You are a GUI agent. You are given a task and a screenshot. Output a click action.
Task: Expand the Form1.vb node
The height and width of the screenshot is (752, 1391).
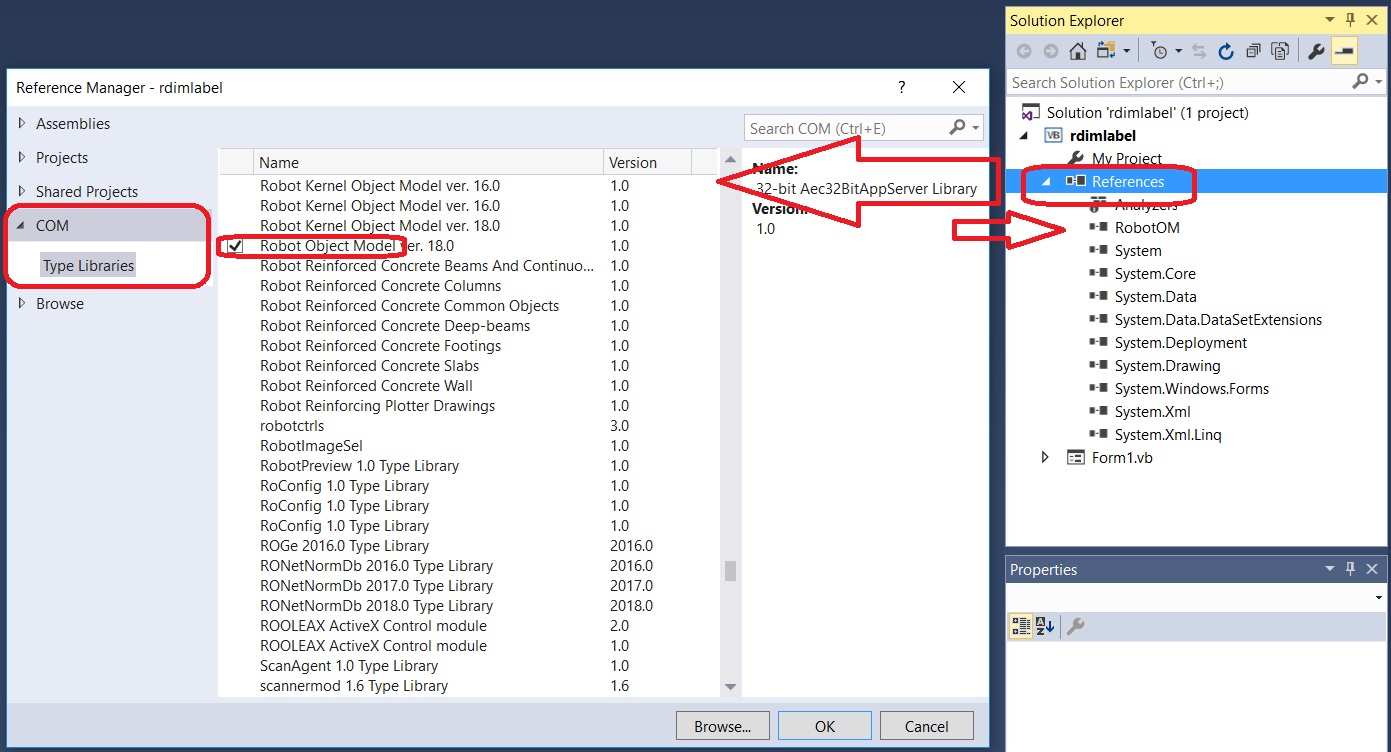[1044, 457]
